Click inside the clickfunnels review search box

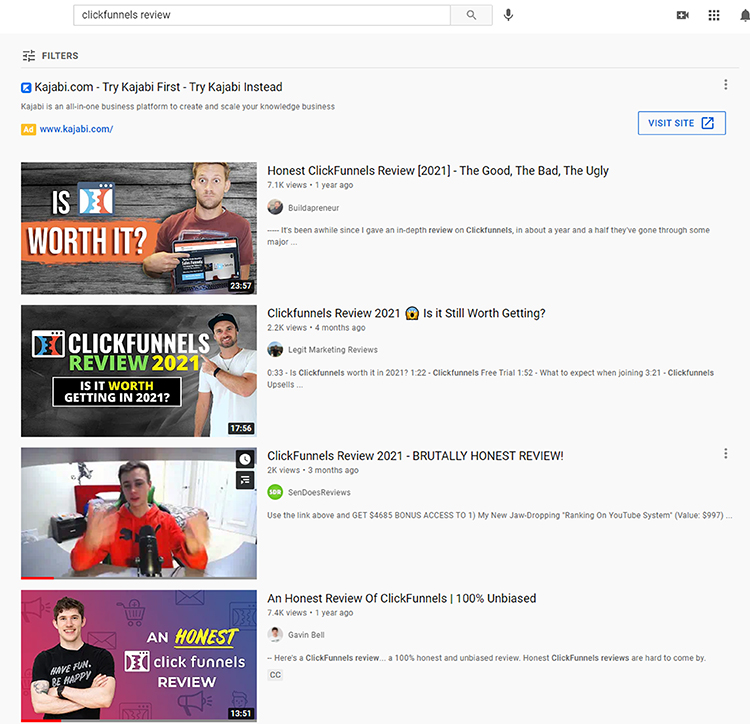tap(262, 15)
